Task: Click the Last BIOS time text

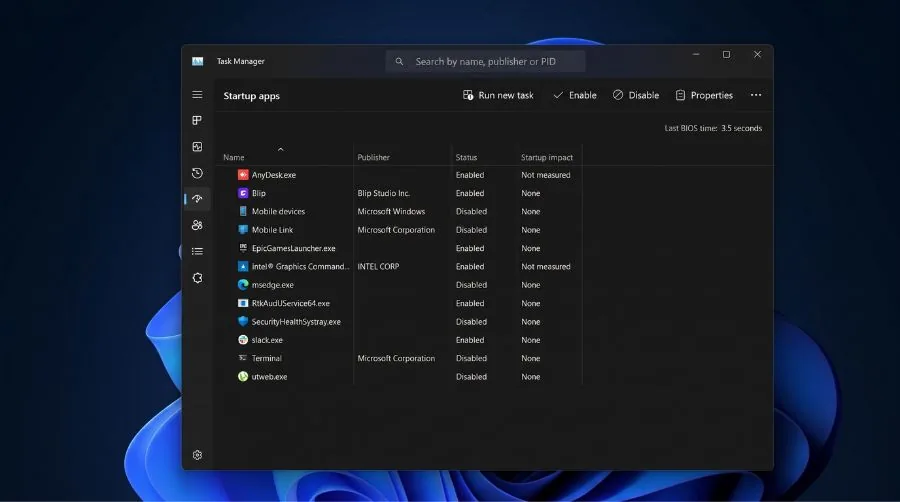Action: click(x=713, y=128)
